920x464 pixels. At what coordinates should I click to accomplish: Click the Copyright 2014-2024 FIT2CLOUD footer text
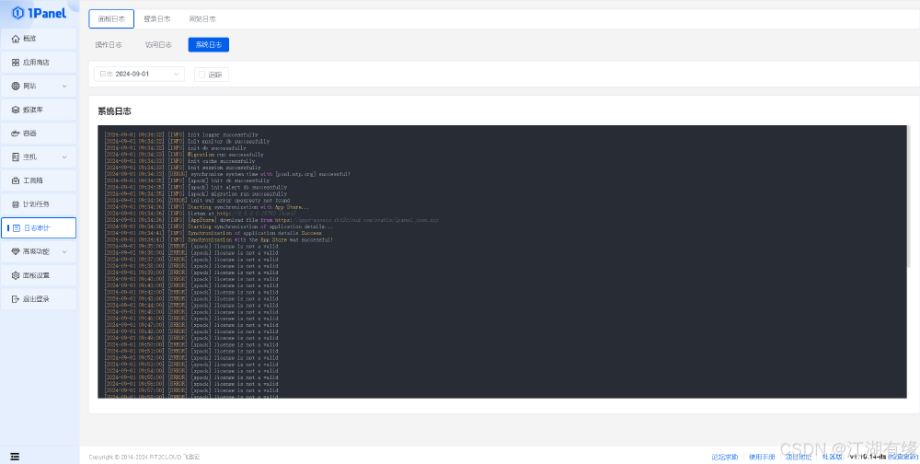point(144,457)
